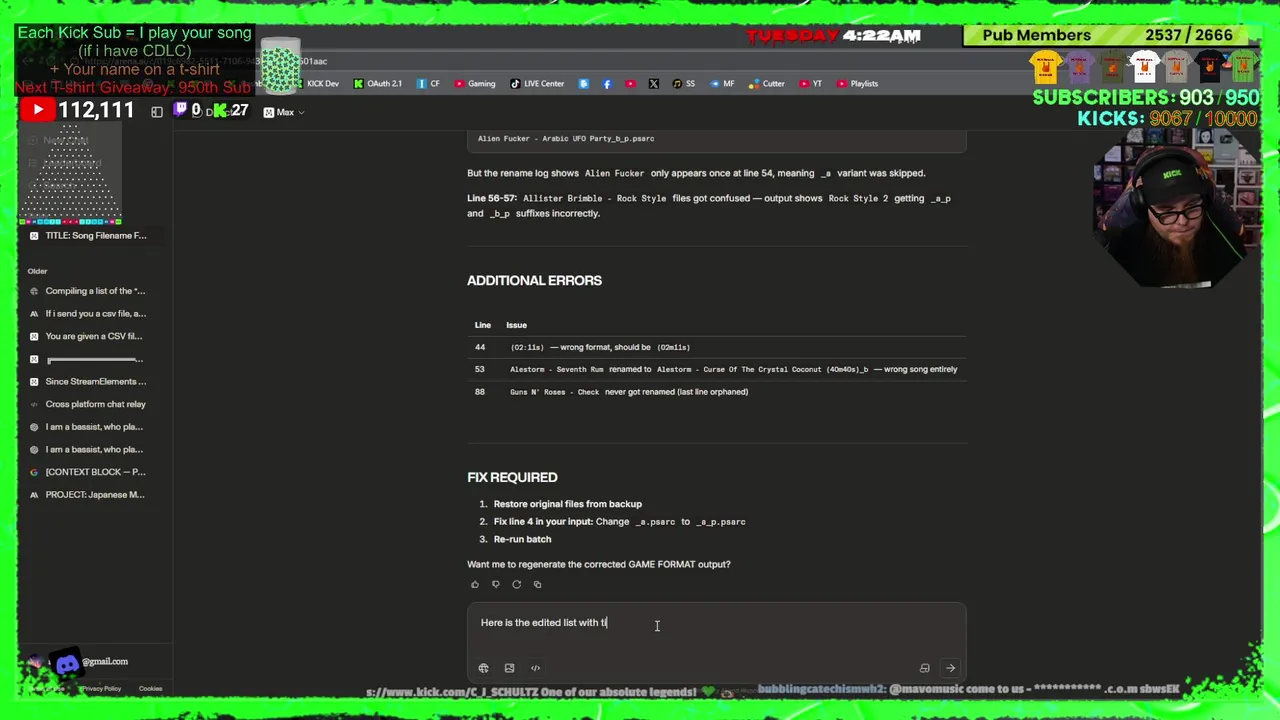Open Cutter bookmark
The width and height of the screenshot is (1280, 720).
coord(767,84)
